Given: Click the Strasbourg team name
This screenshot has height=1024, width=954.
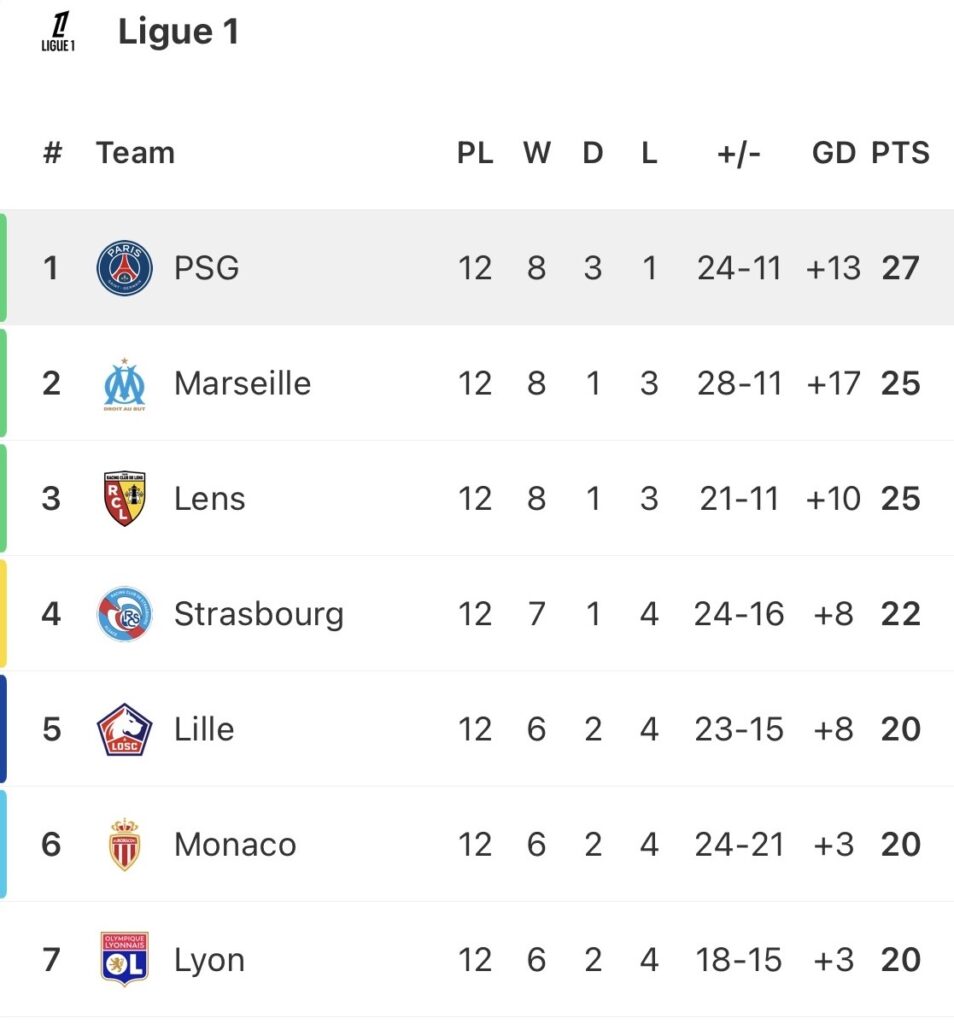Looking at the screenshot, I should (258, 614).
